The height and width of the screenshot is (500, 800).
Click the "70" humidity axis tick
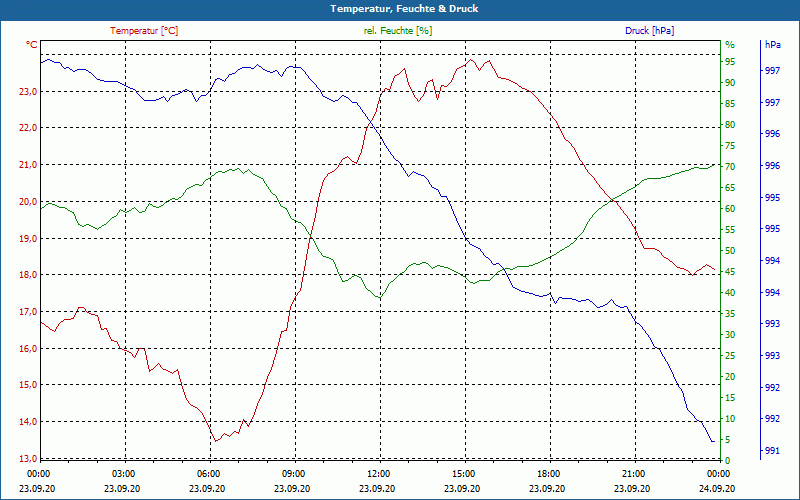(x=730, y=167)
